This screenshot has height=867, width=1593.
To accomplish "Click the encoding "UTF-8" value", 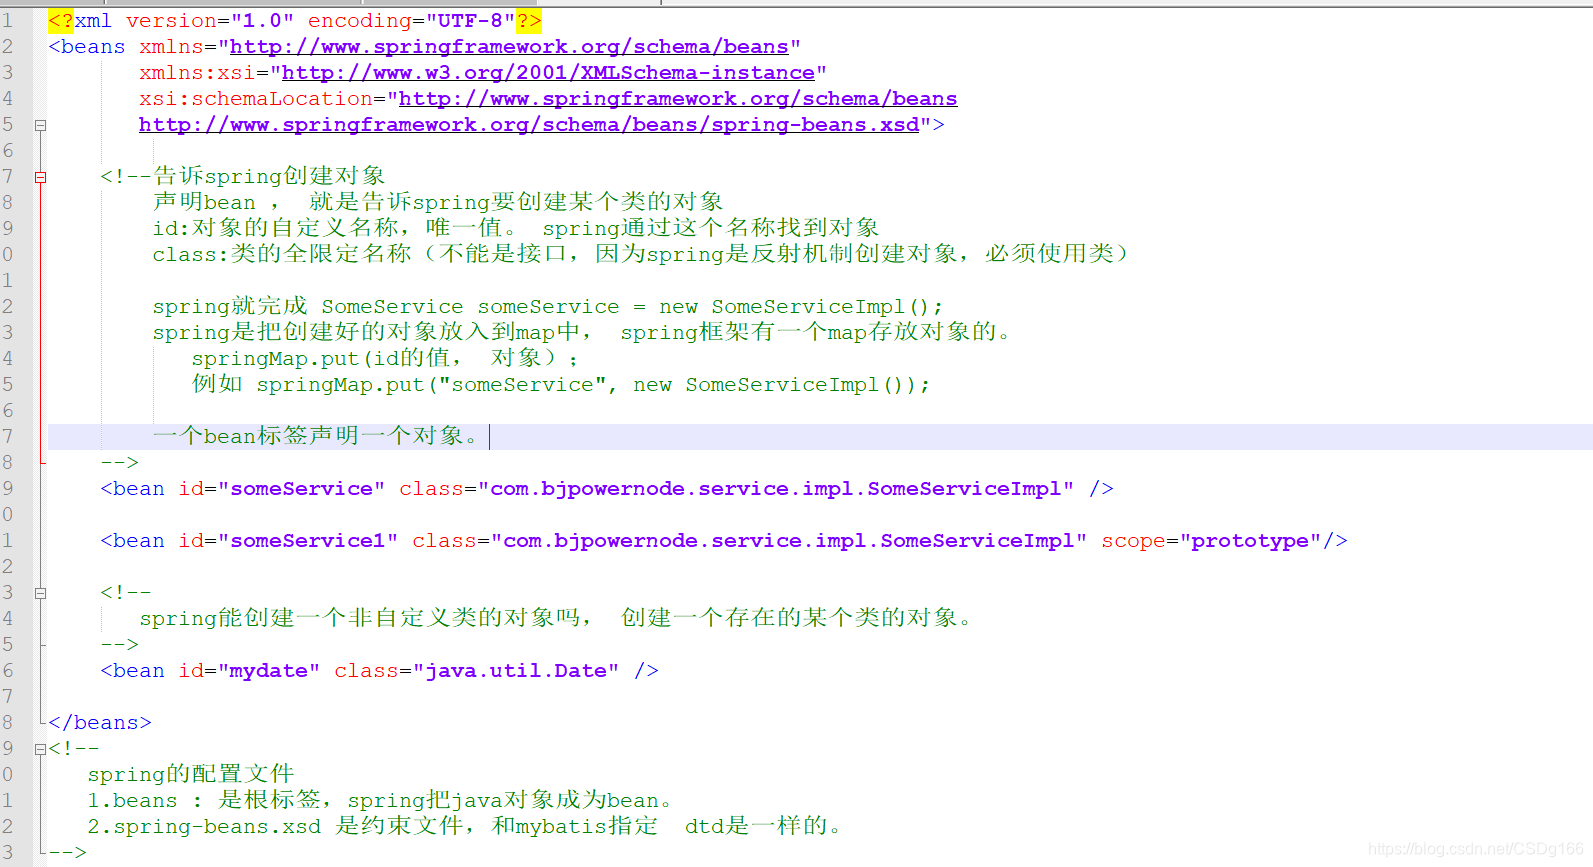I will 470,21.
